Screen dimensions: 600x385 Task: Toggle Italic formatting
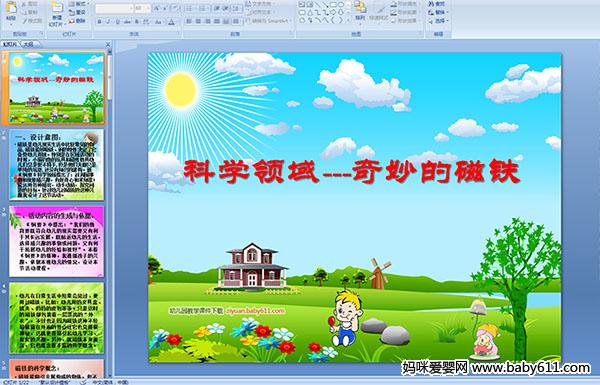(x=108, y=22)
